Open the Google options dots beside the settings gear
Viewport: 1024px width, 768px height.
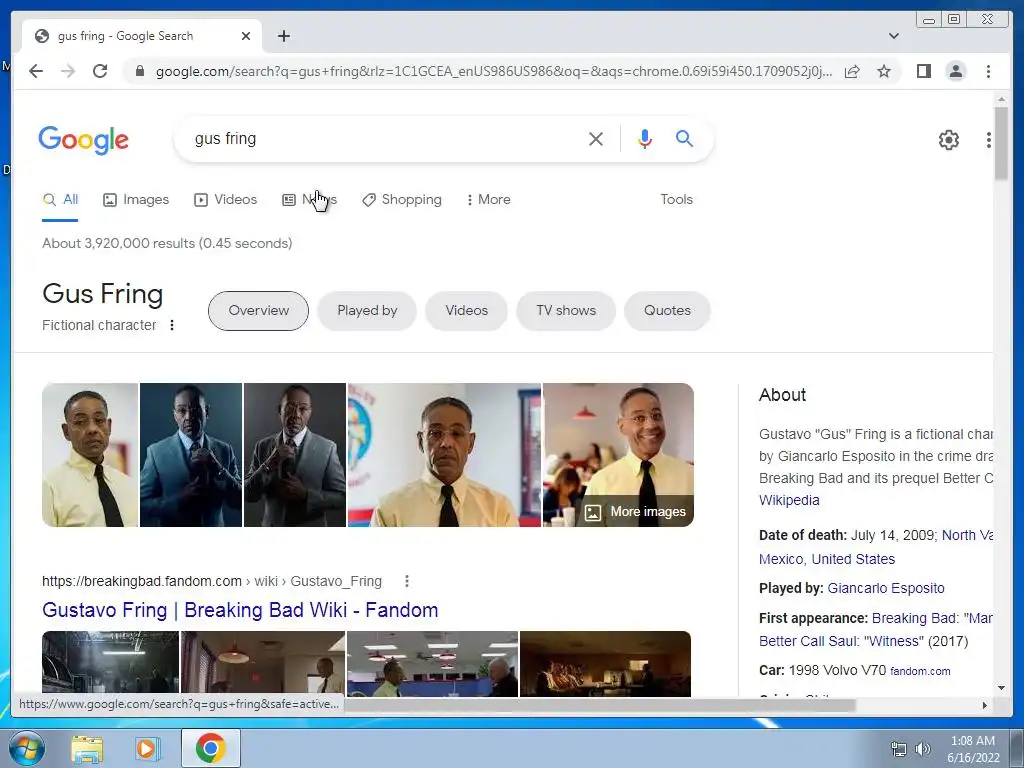(989, 139)
